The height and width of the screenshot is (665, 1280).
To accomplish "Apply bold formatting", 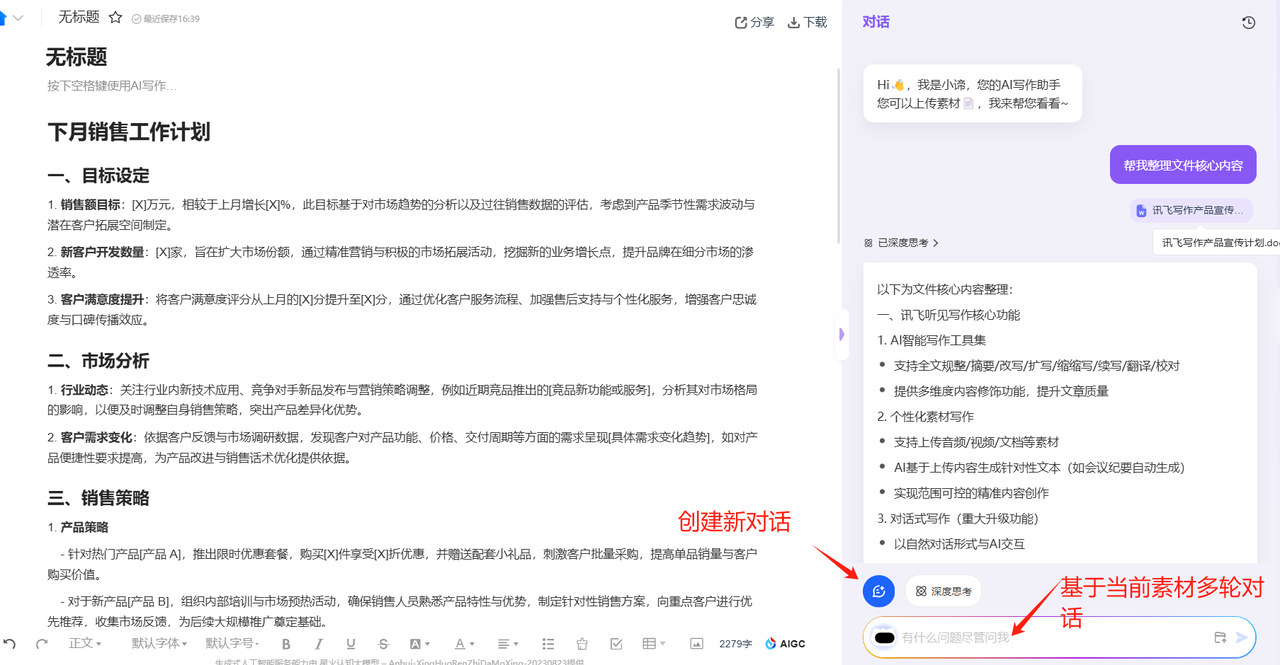I will point(286,644).
